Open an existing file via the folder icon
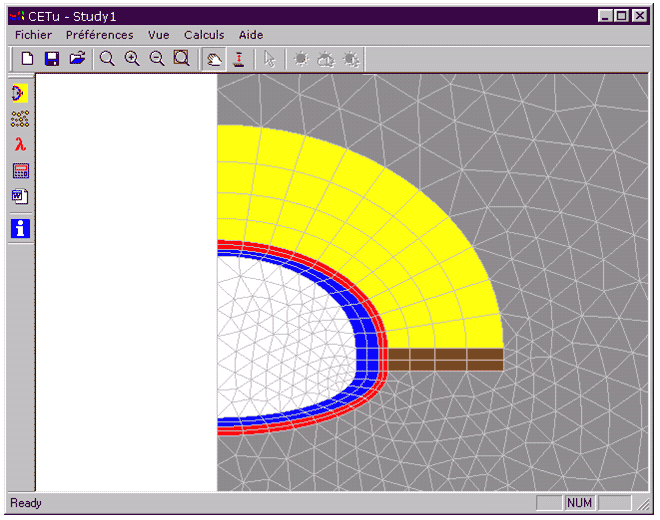This screenshot has height=520, width=660. (77, 59)
